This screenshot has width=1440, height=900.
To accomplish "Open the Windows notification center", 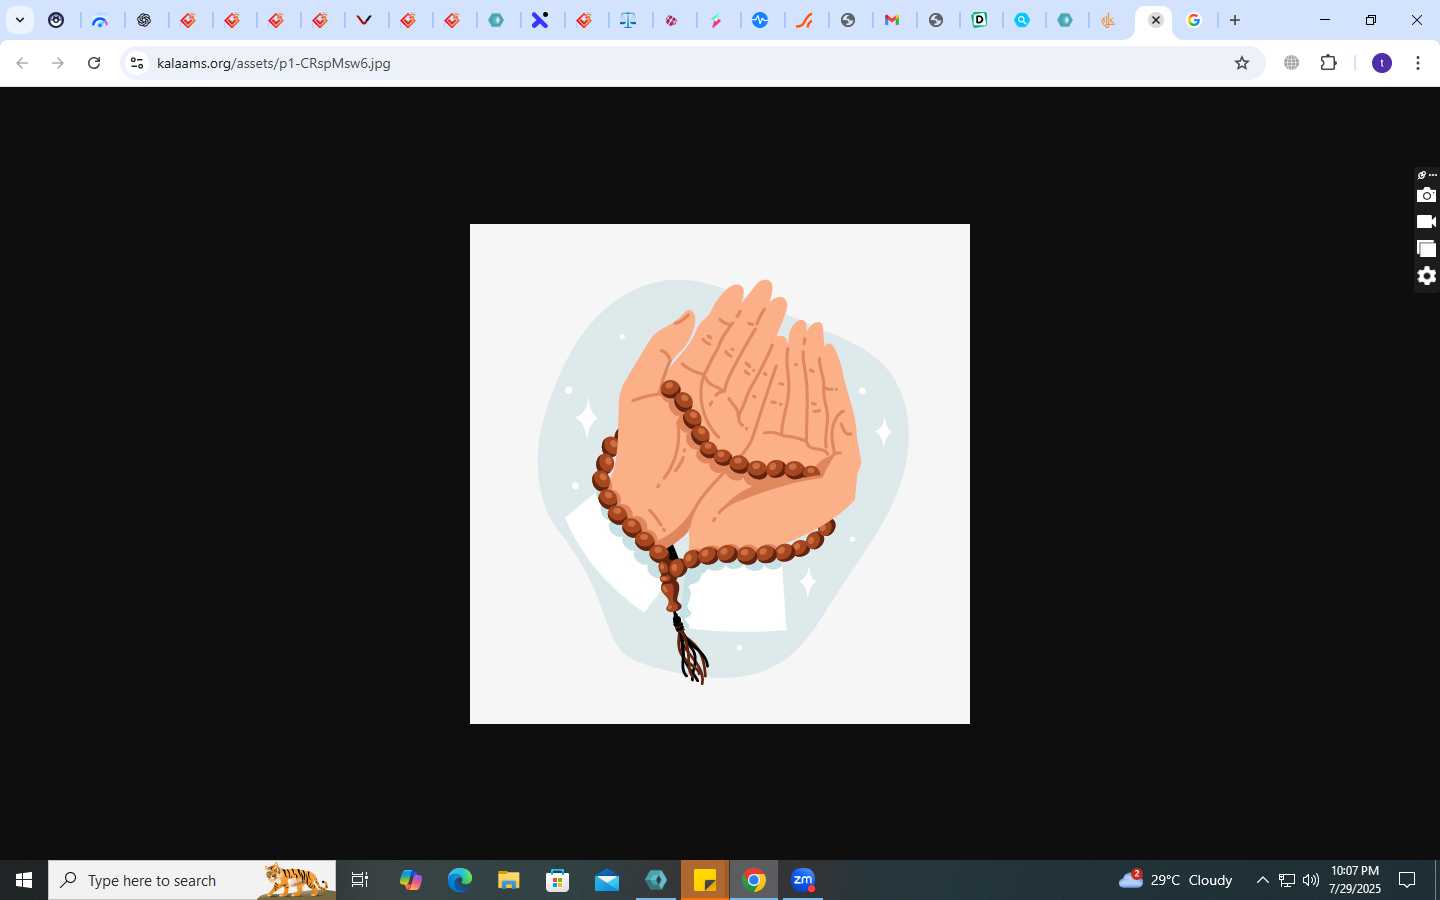I will 1407,880.
